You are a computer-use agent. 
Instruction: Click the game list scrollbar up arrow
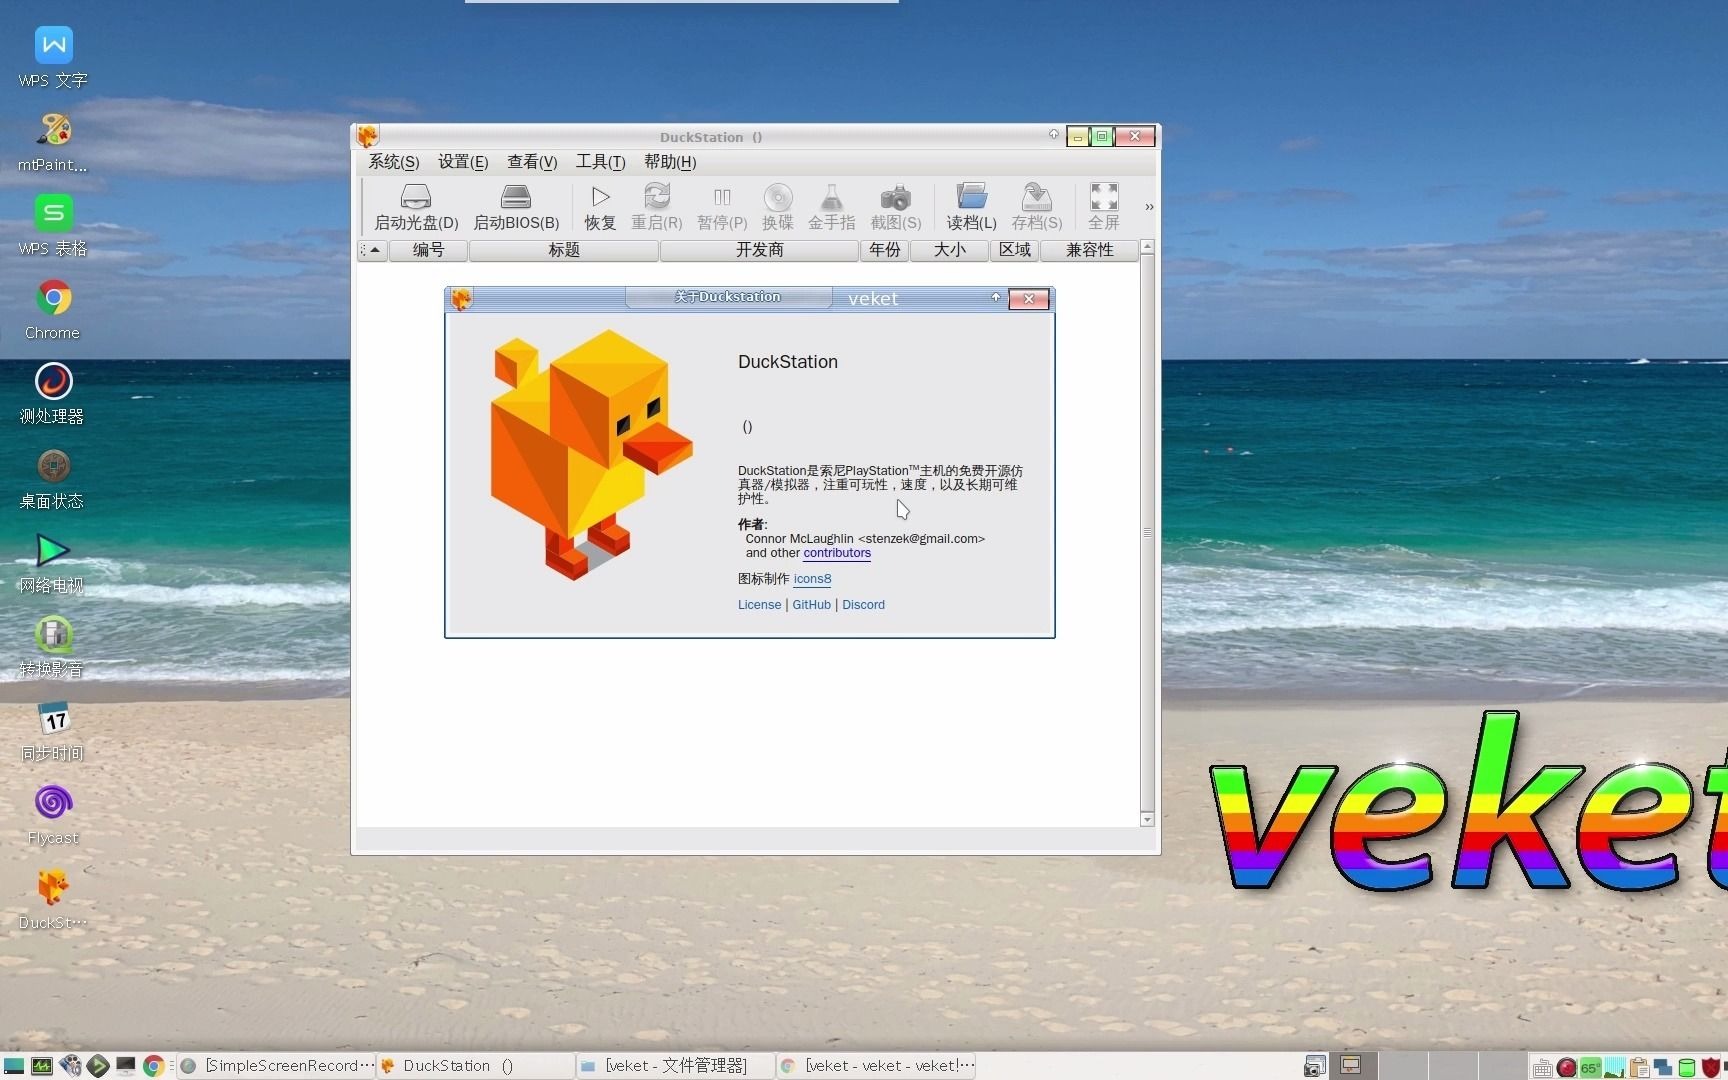[x=1147, y=246]
